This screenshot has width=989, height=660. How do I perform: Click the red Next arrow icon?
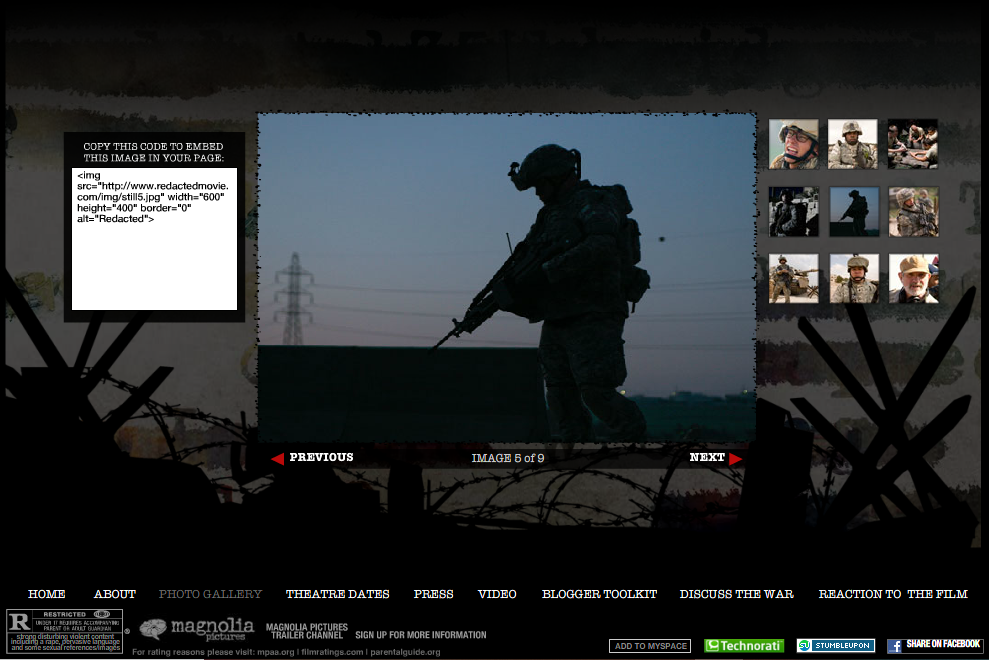tap(735, 459)
